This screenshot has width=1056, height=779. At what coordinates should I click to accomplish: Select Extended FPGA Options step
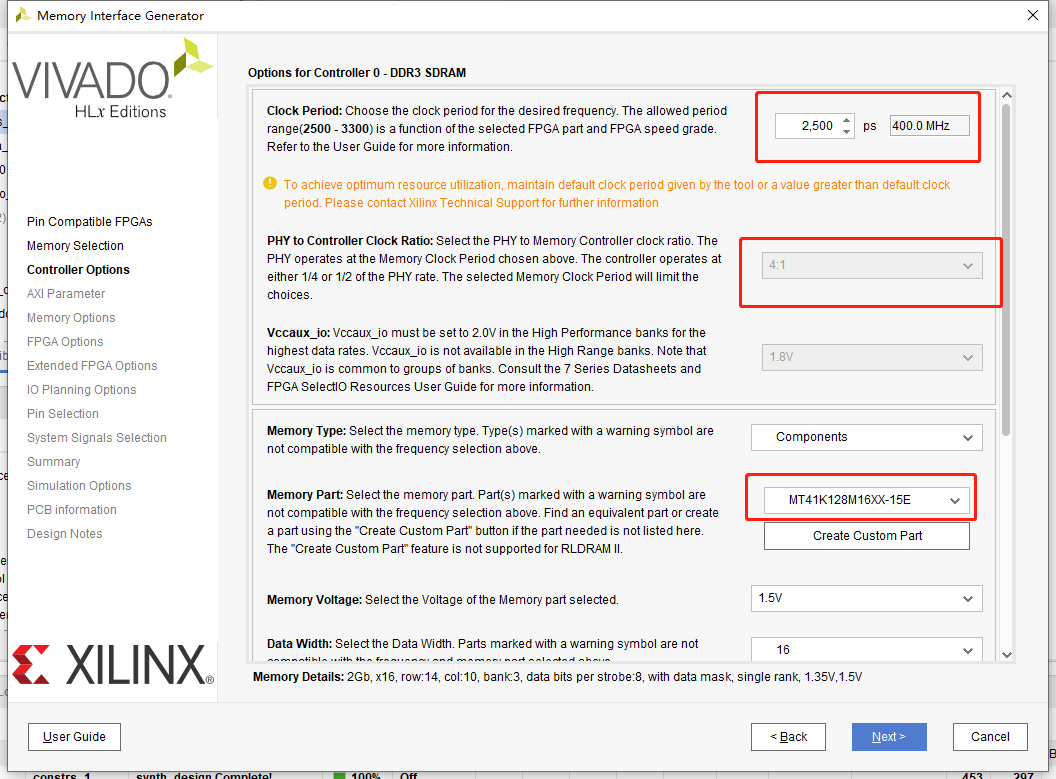tap(92, 366)
